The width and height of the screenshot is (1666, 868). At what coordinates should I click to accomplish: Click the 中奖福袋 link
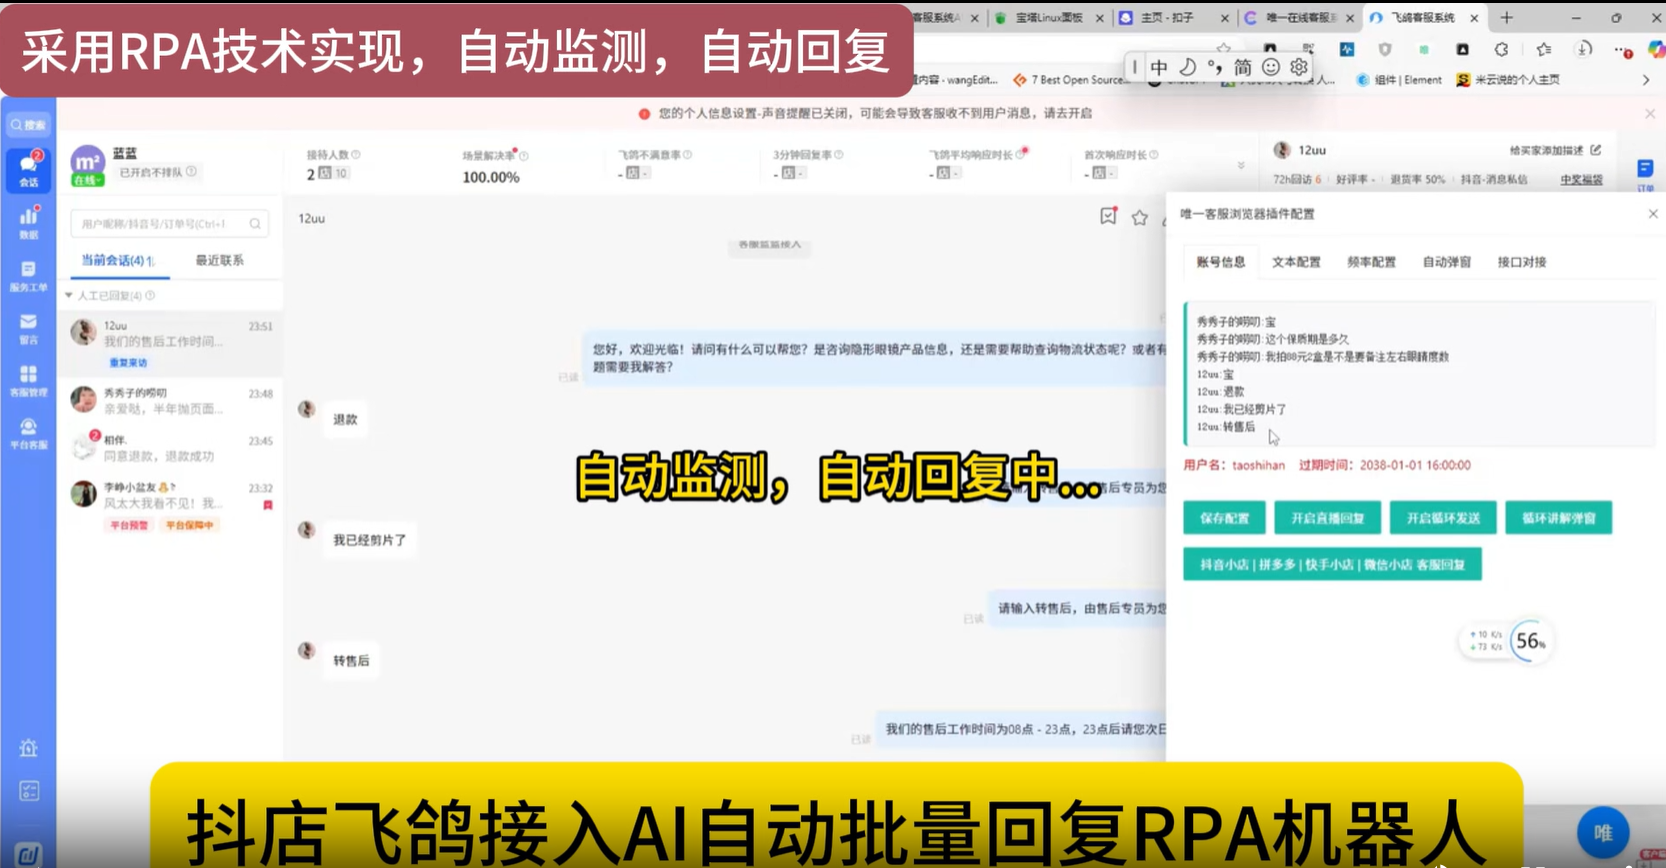pyautogui.click(x=1581, y=180)
